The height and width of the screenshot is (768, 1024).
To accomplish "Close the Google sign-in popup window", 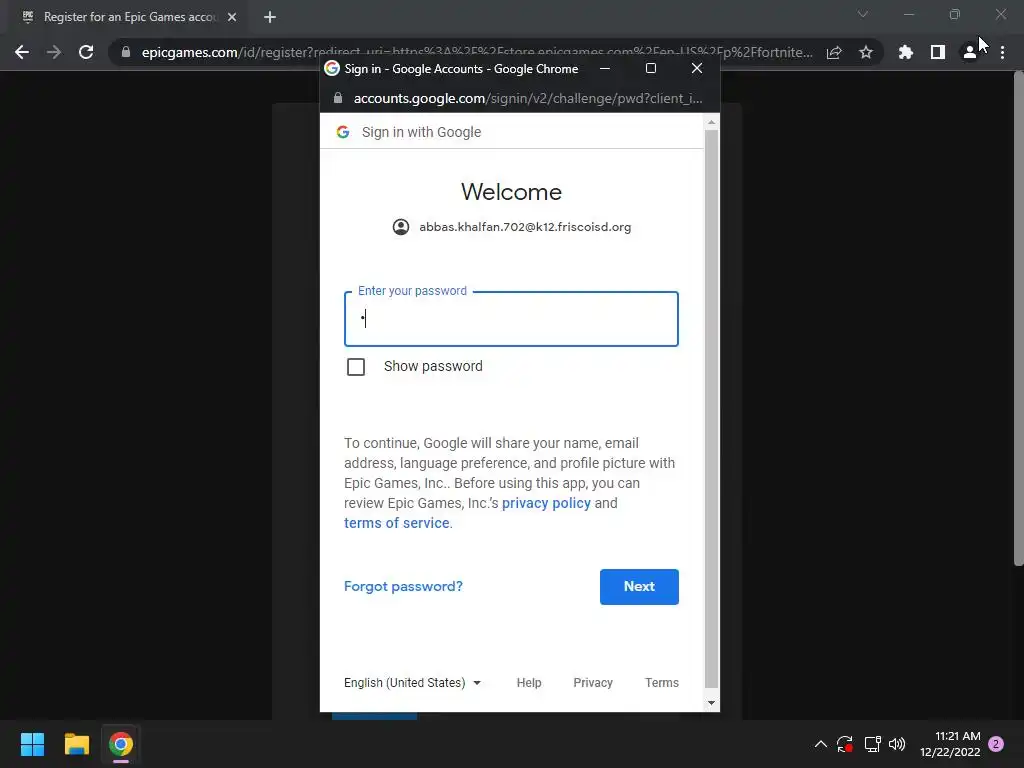I will [697, 68].
